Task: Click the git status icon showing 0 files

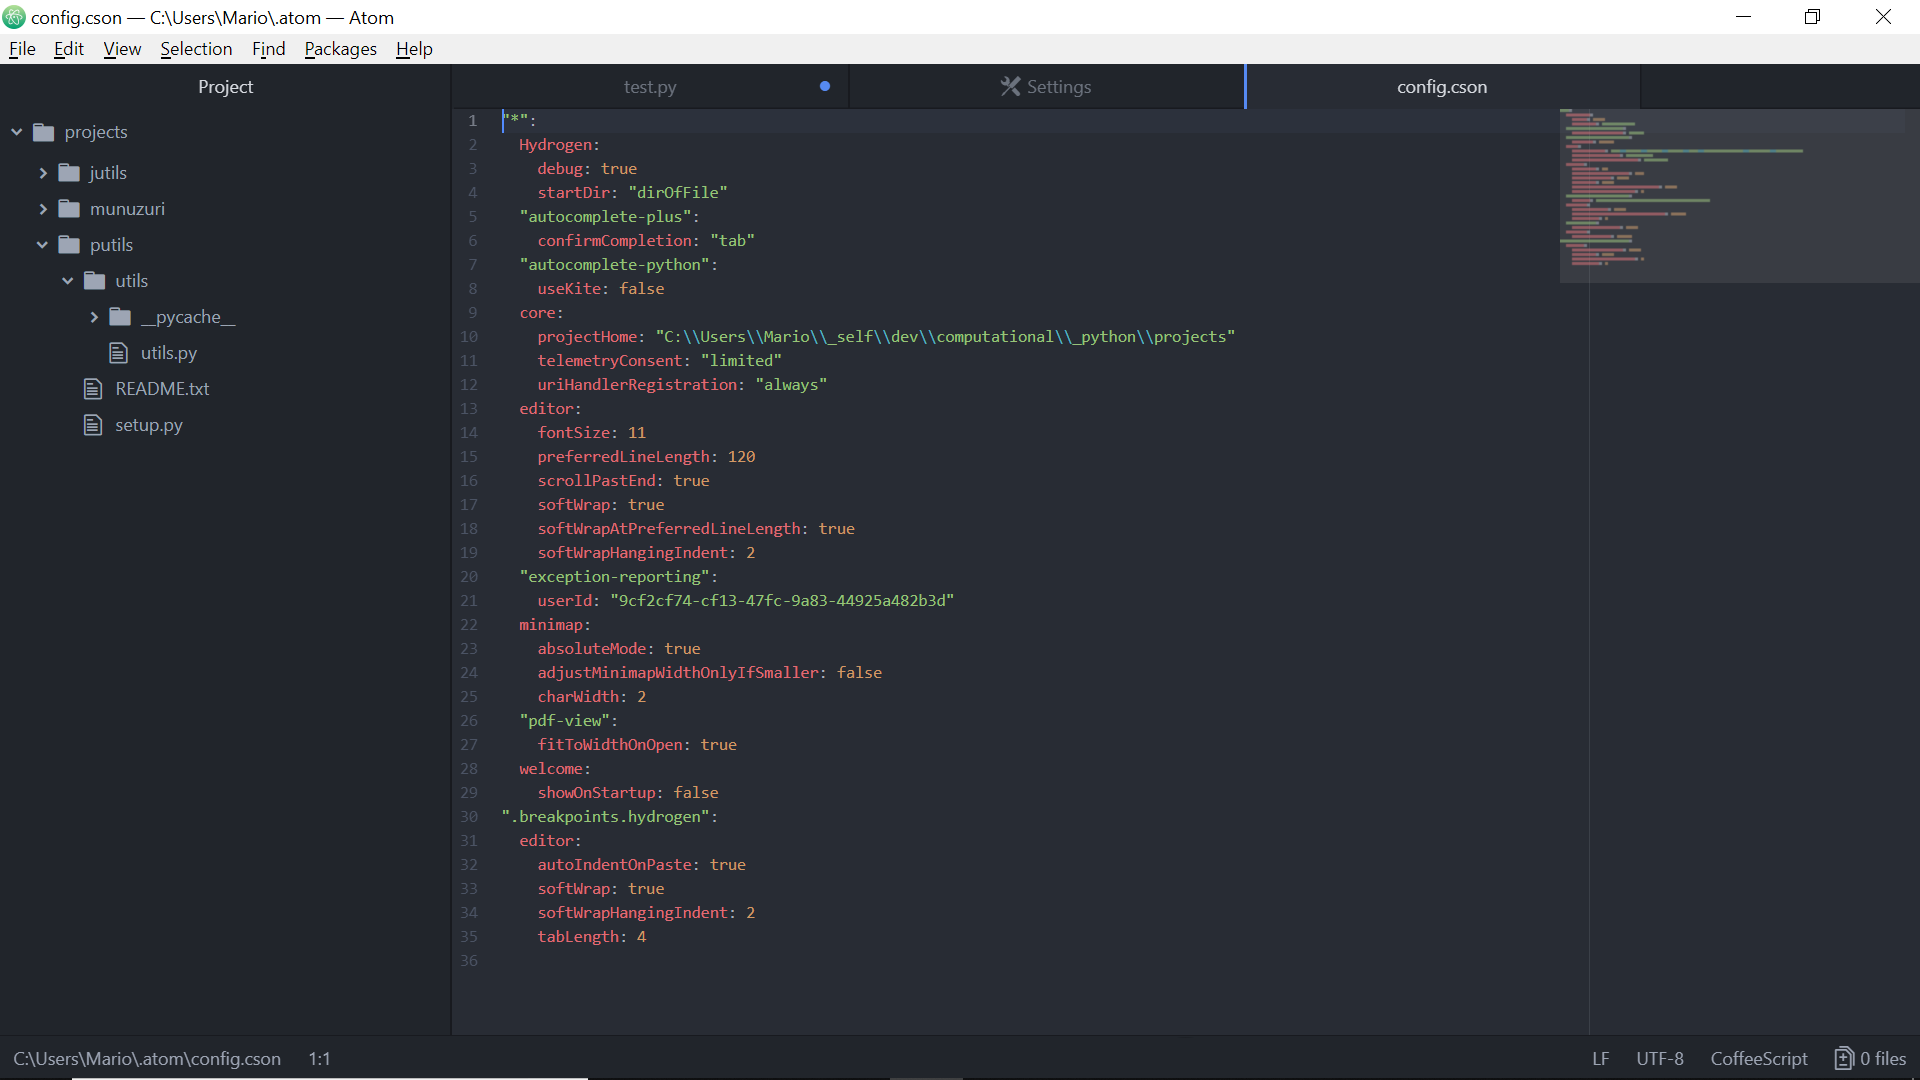Action: point(1845,1058)
